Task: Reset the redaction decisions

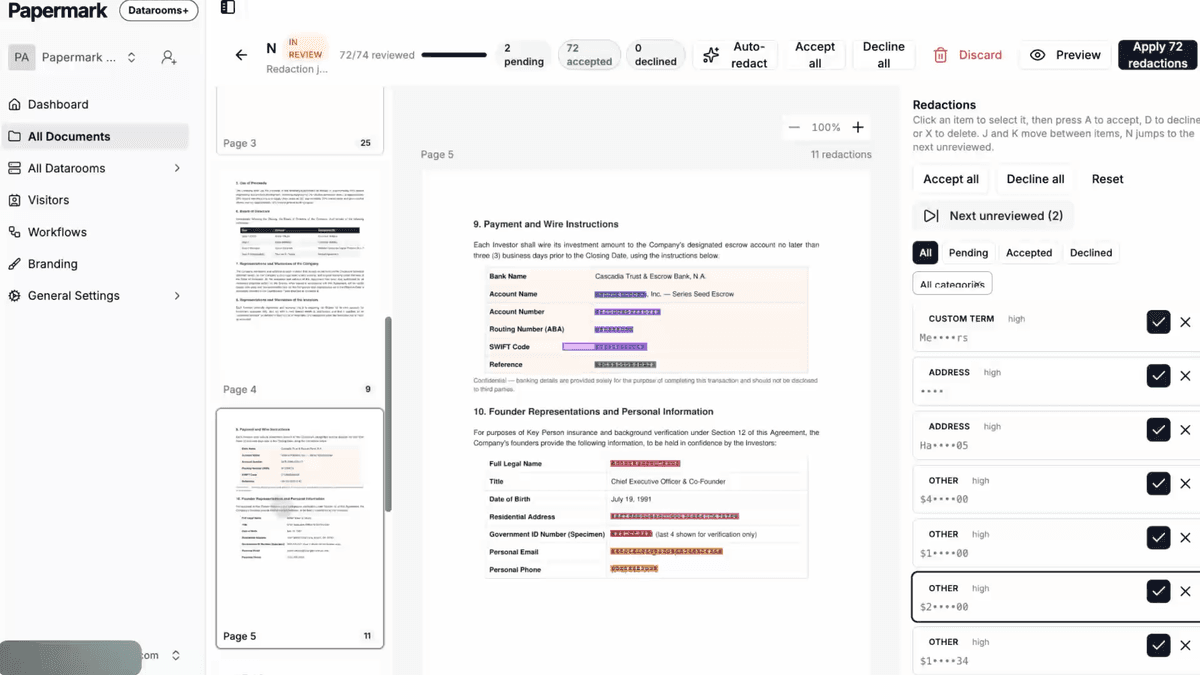Action: [x=1107, y=179]
